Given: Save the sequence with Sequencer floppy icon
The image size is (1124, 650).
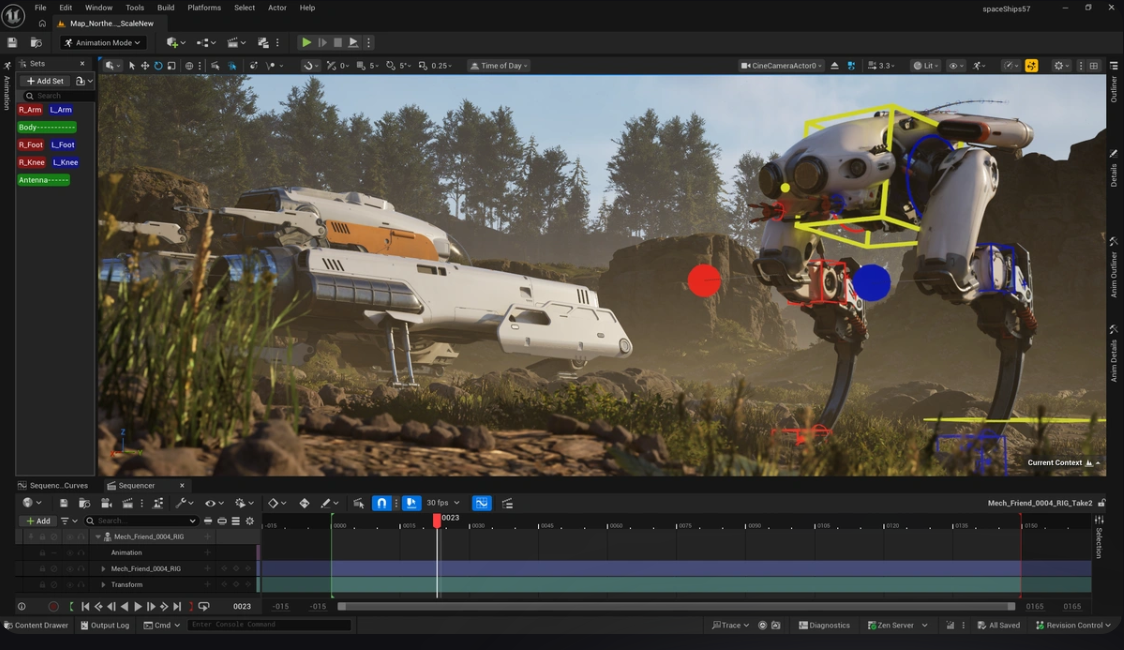Looking at the screenshot, I should tap(64, 504).
